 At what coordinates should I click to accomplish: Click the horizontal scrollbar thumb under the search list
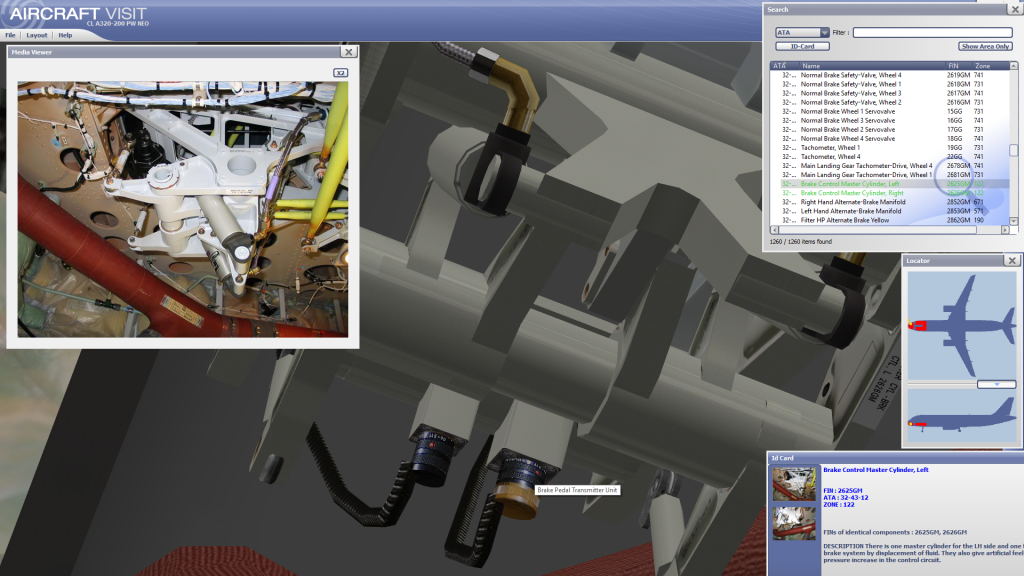click(x=878, y=230)
